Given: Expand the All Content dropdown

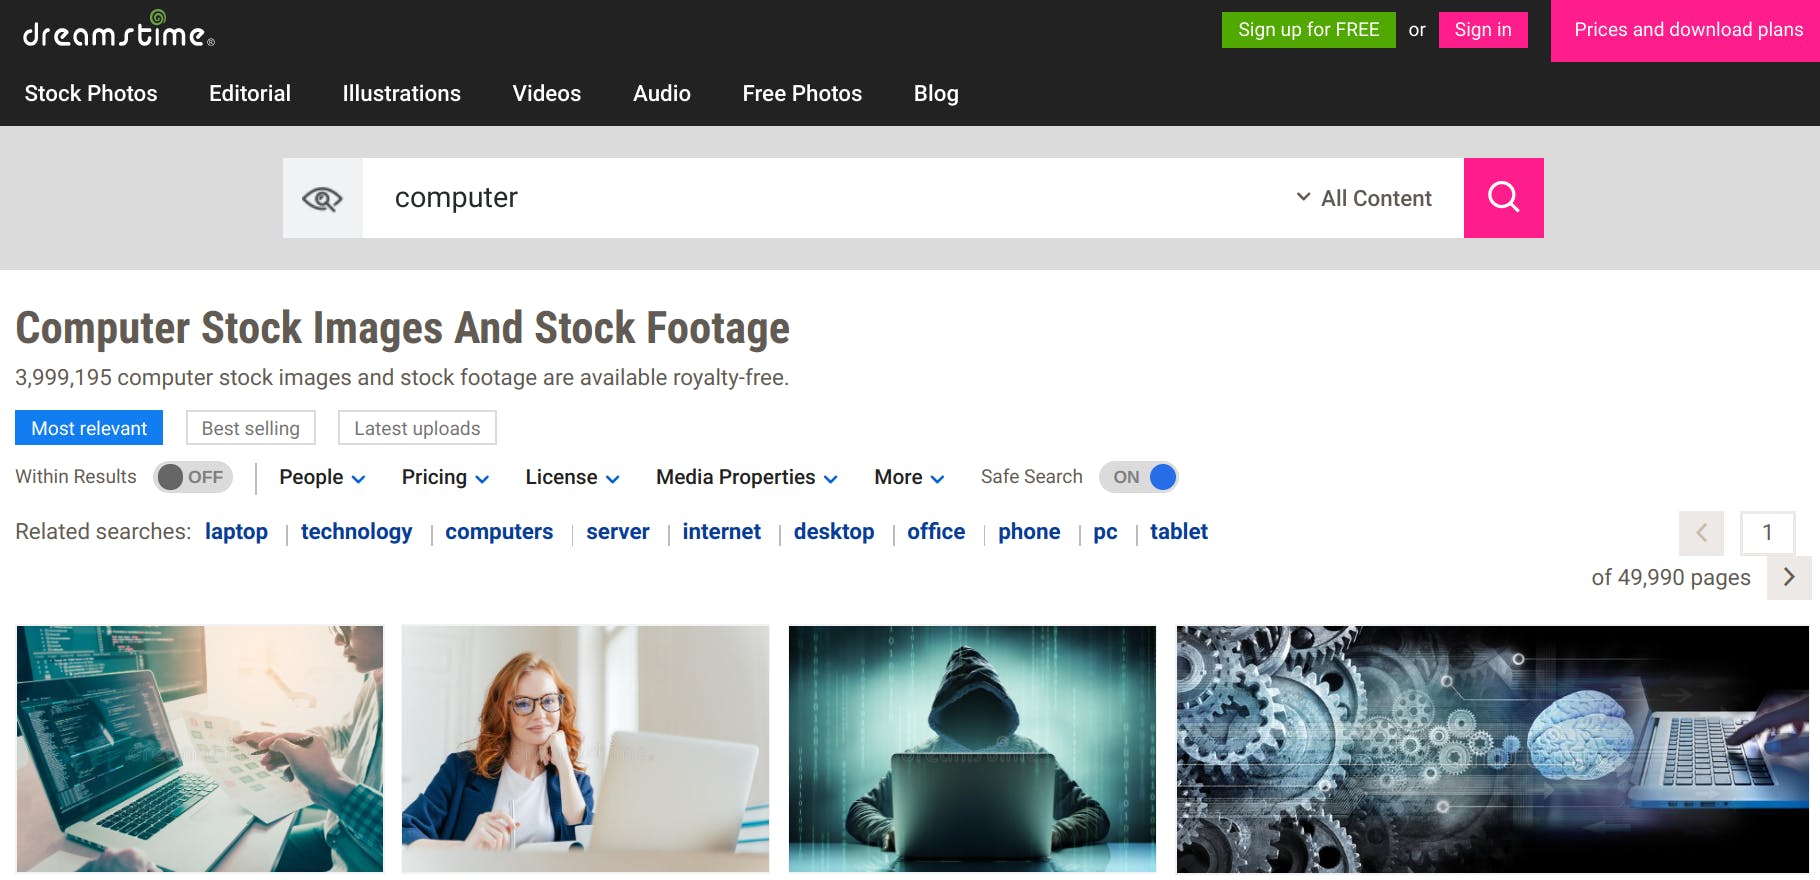Looking at the screenshot, I should click(1364, 198).
